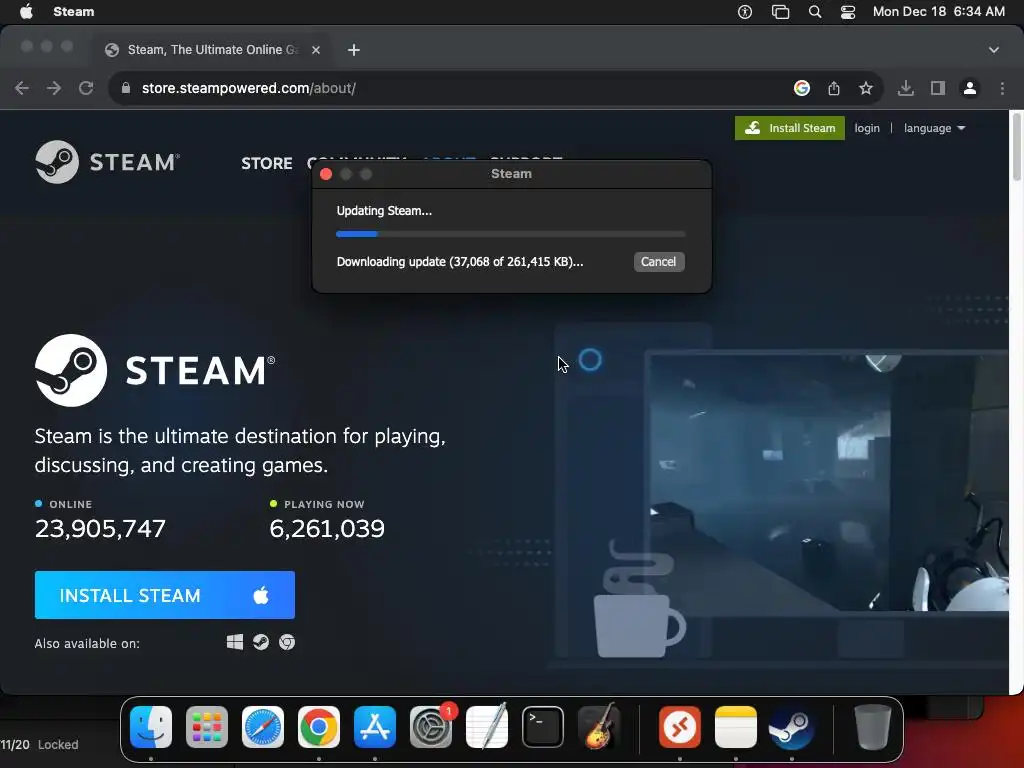Click the online count 23,905,747
The width and height of the screenshot is (1024, 768).
(100, 528)
